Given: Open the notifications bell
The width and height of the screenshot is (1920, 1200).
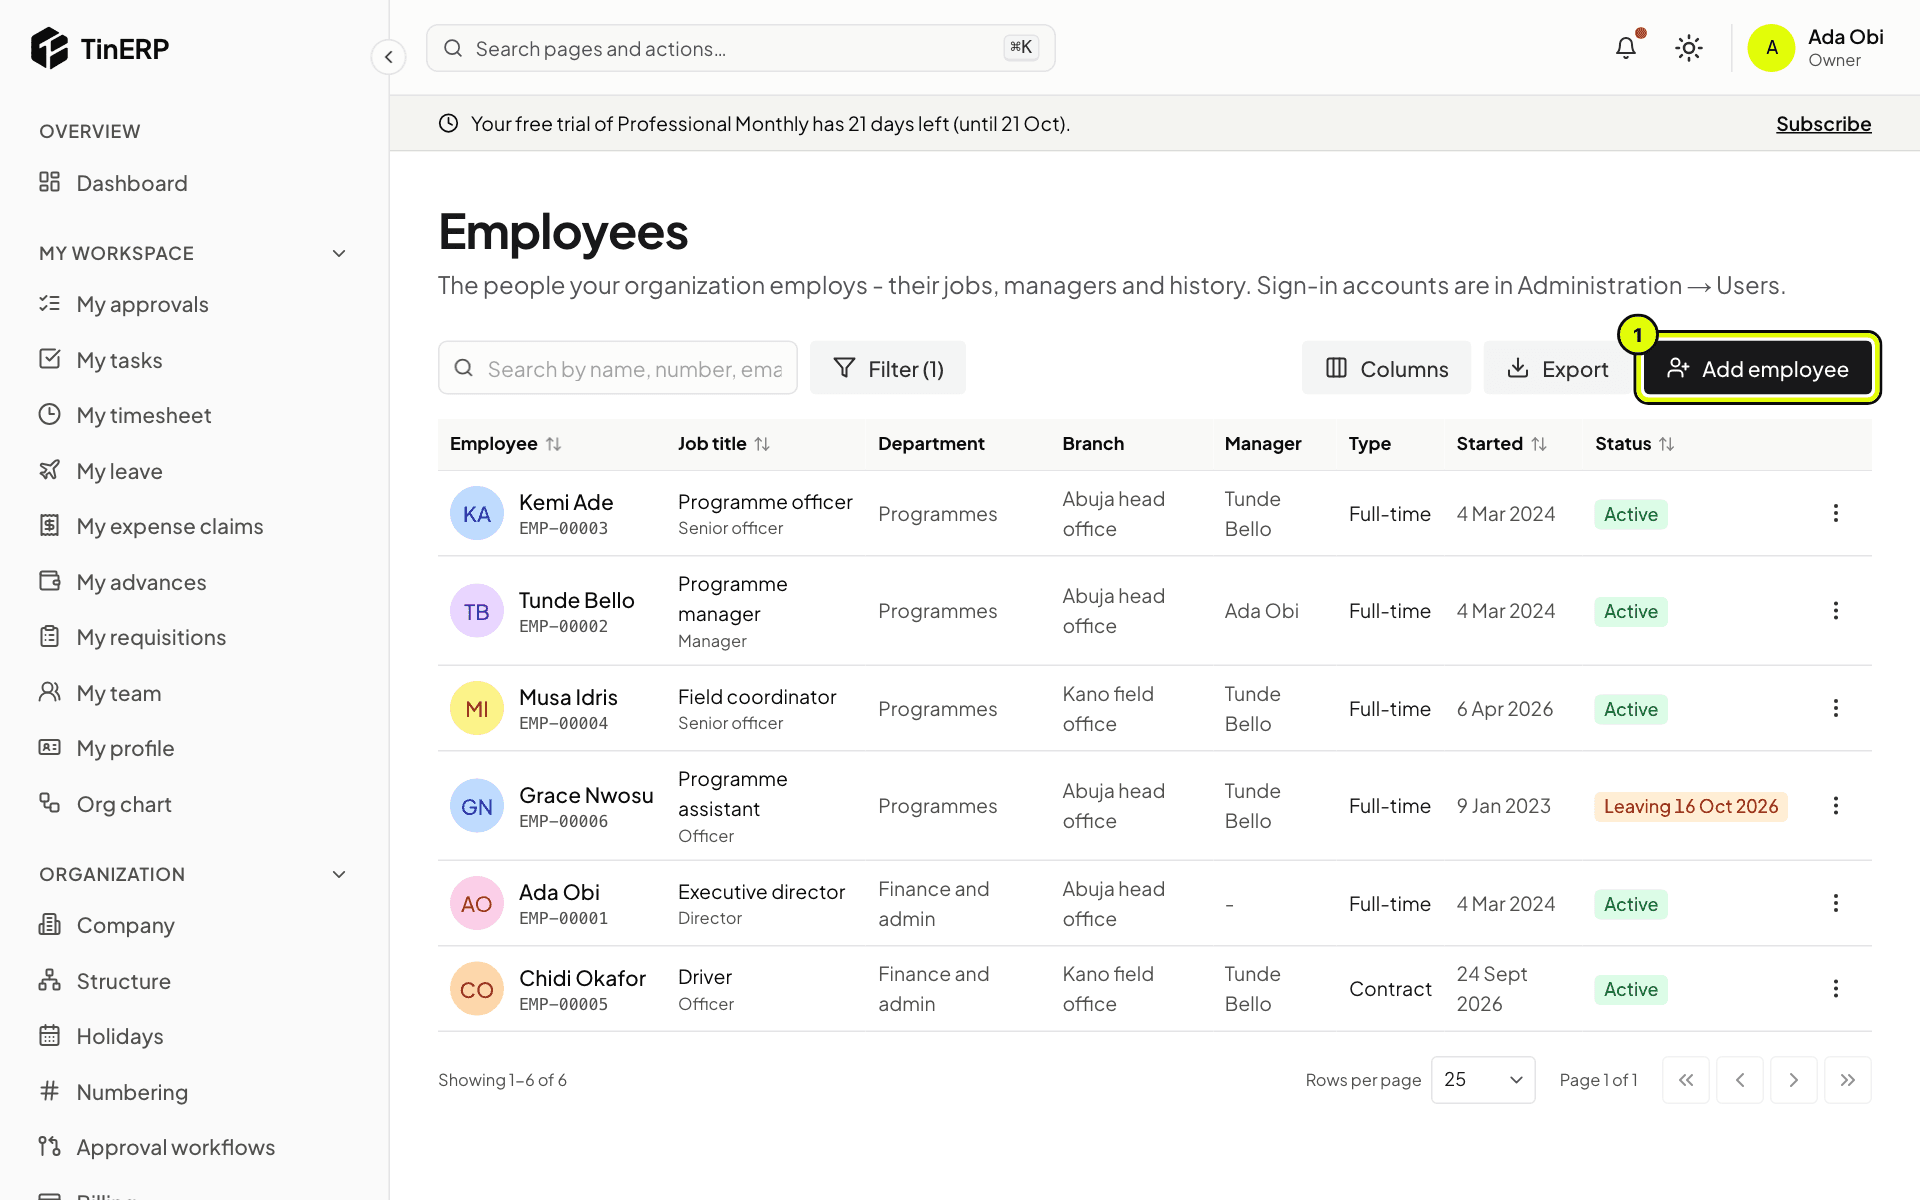Looking at the screenshot, I should (x=1626, y=48).
